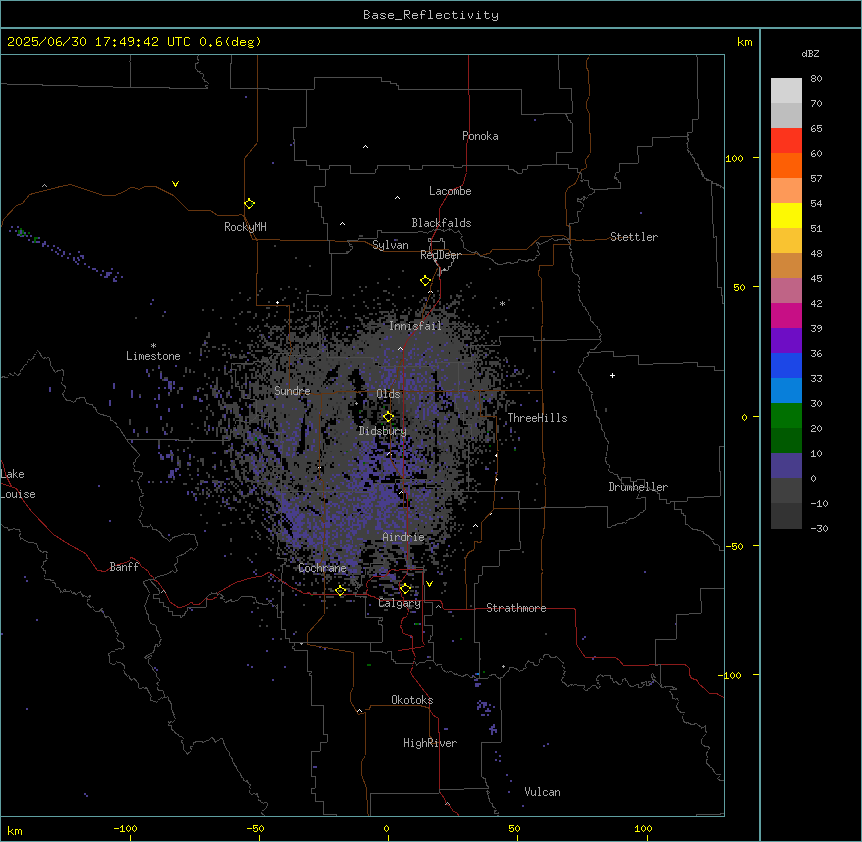Click the HighRiver label
The image size is (862, 842).
(x=430, y=743)
